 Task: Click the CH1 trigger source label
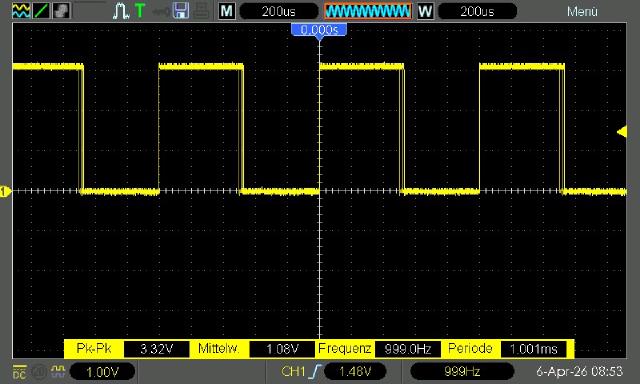293,371
